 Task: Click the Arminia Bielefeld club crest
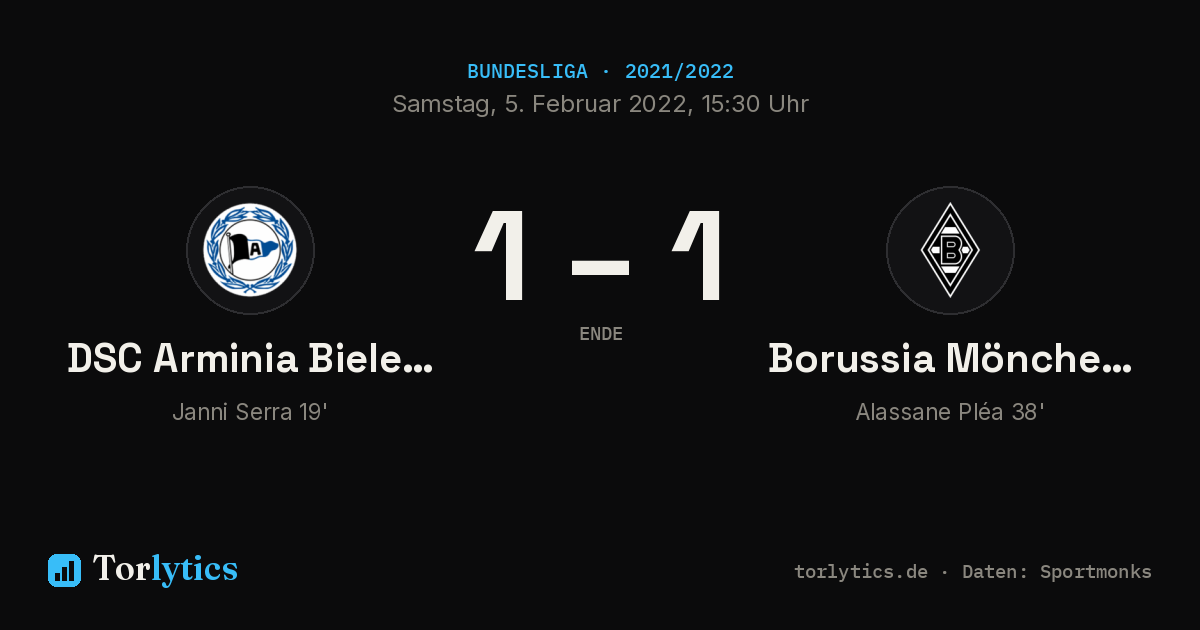pyautogui.click(x=250, y=250)
